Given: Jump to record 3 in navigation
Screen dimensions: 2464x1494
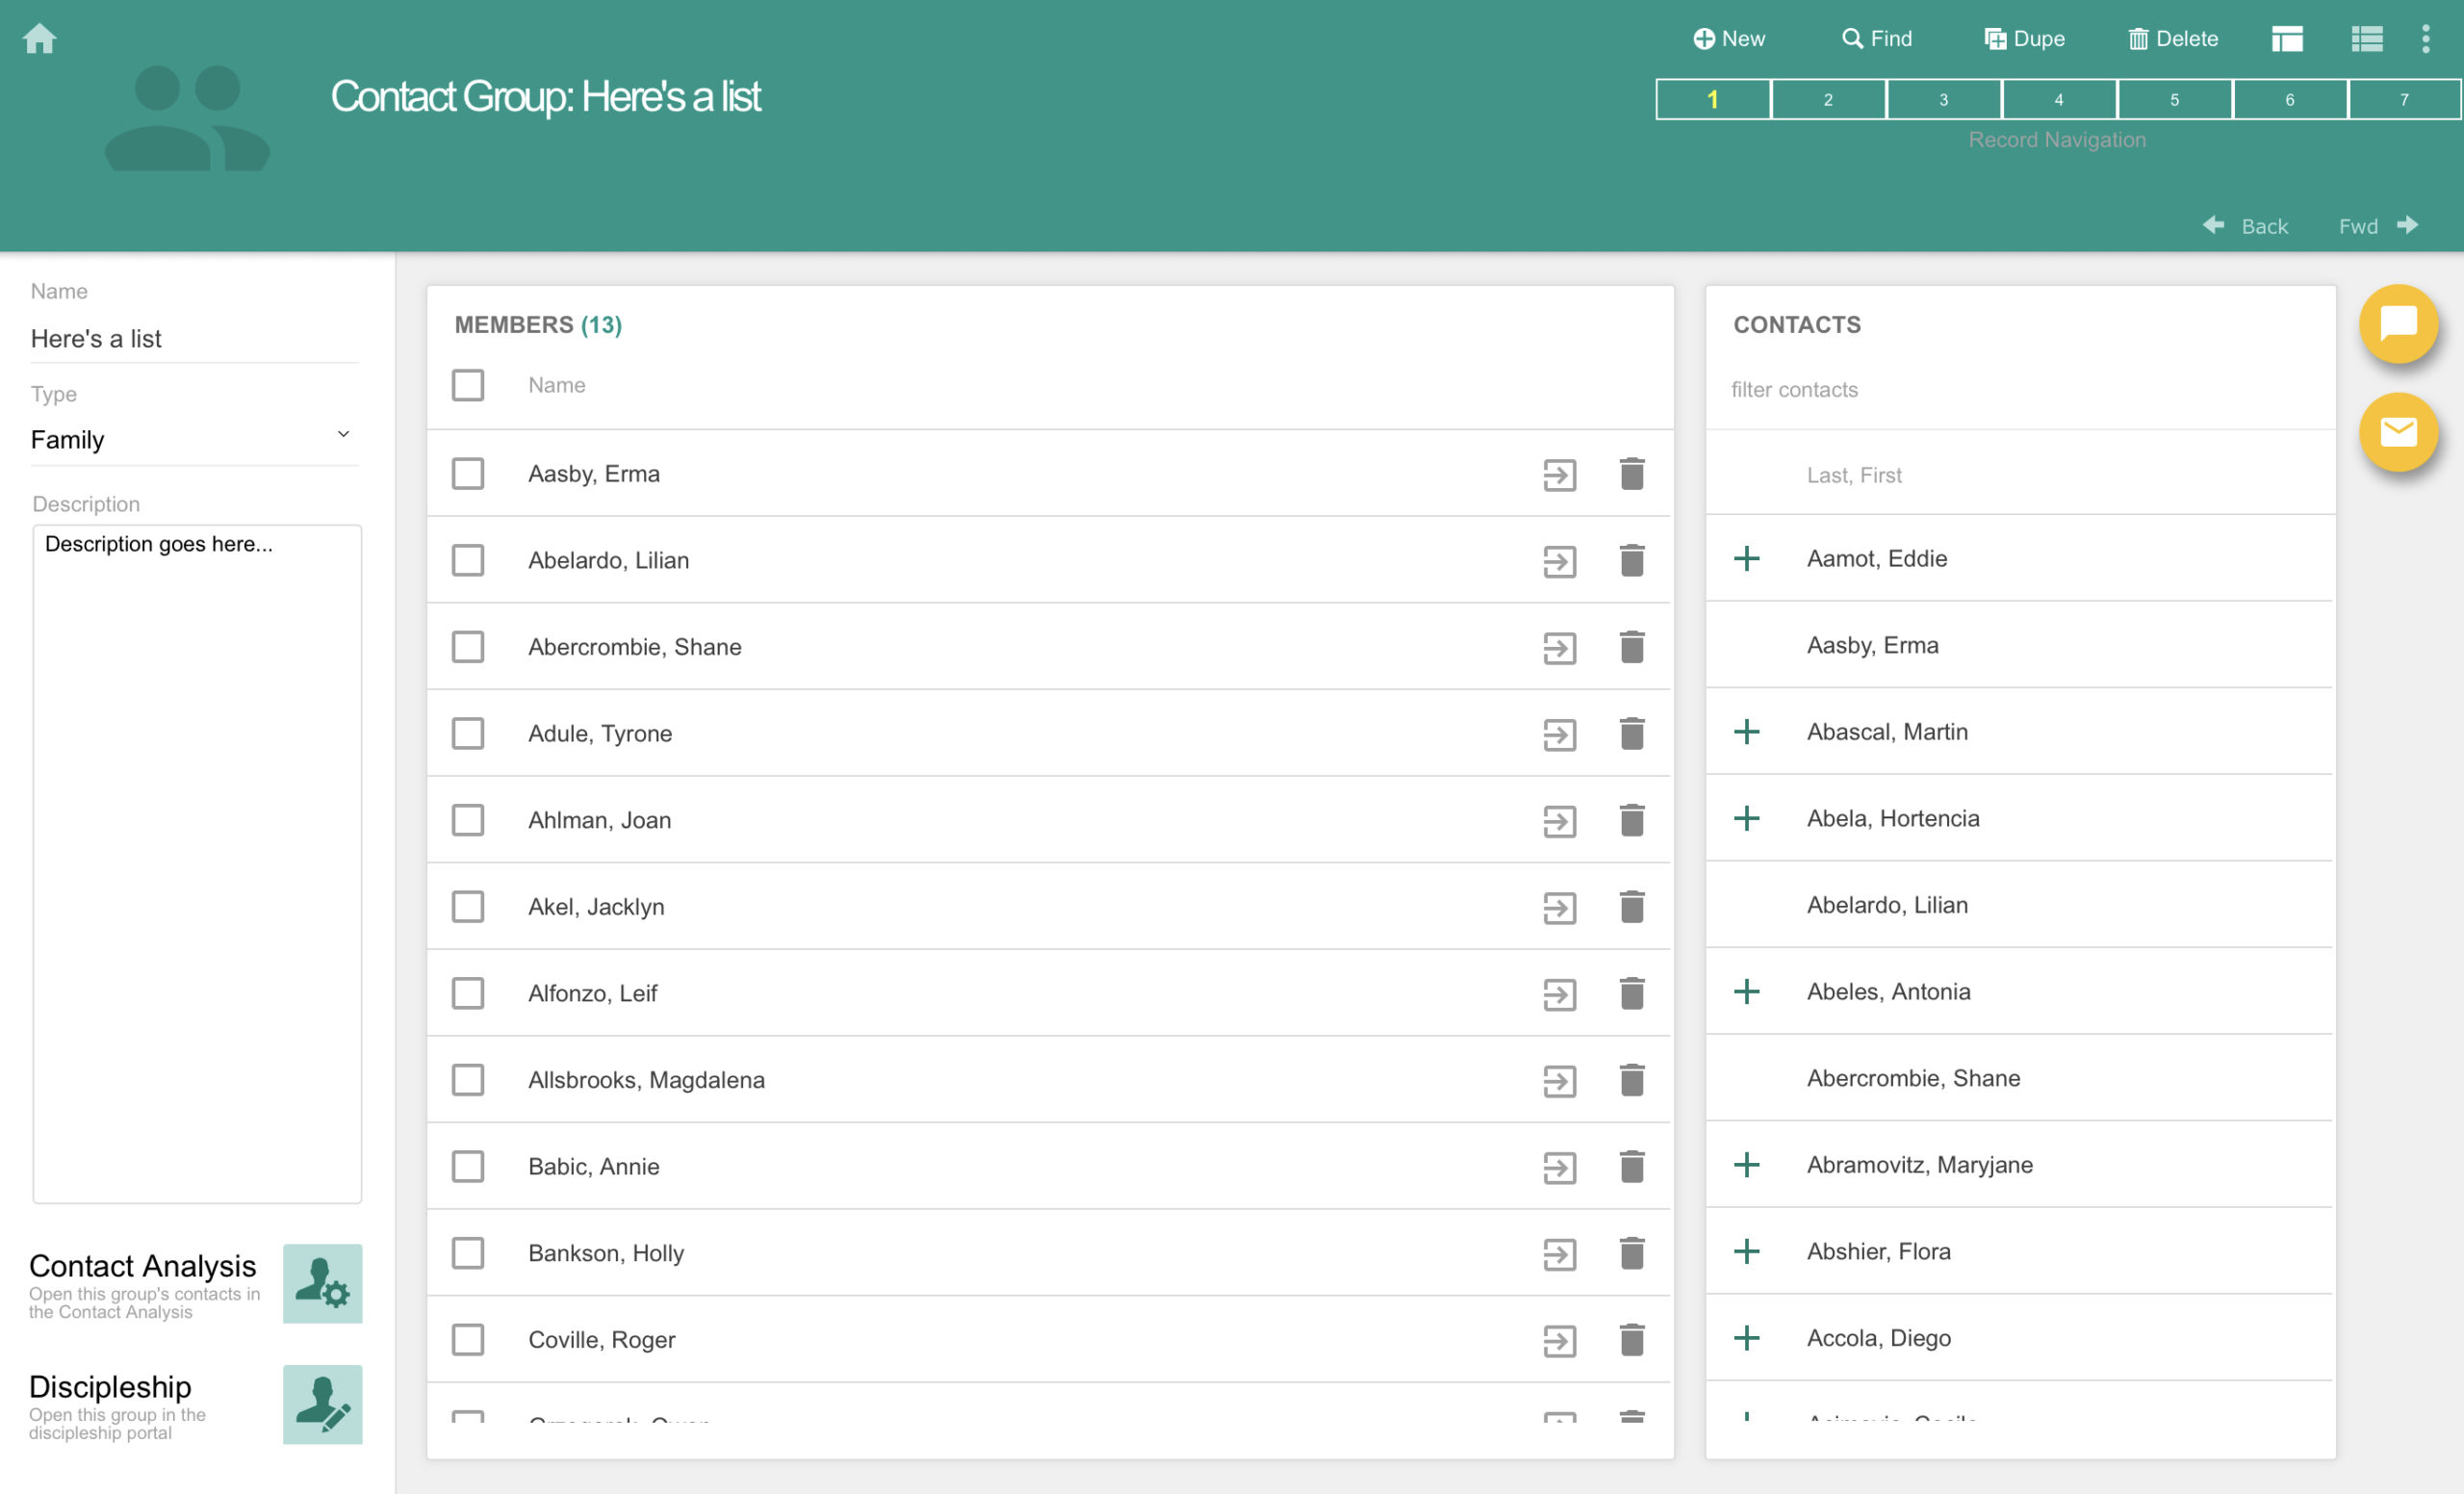Looking at the screenshot, I should pos(1943,99).
